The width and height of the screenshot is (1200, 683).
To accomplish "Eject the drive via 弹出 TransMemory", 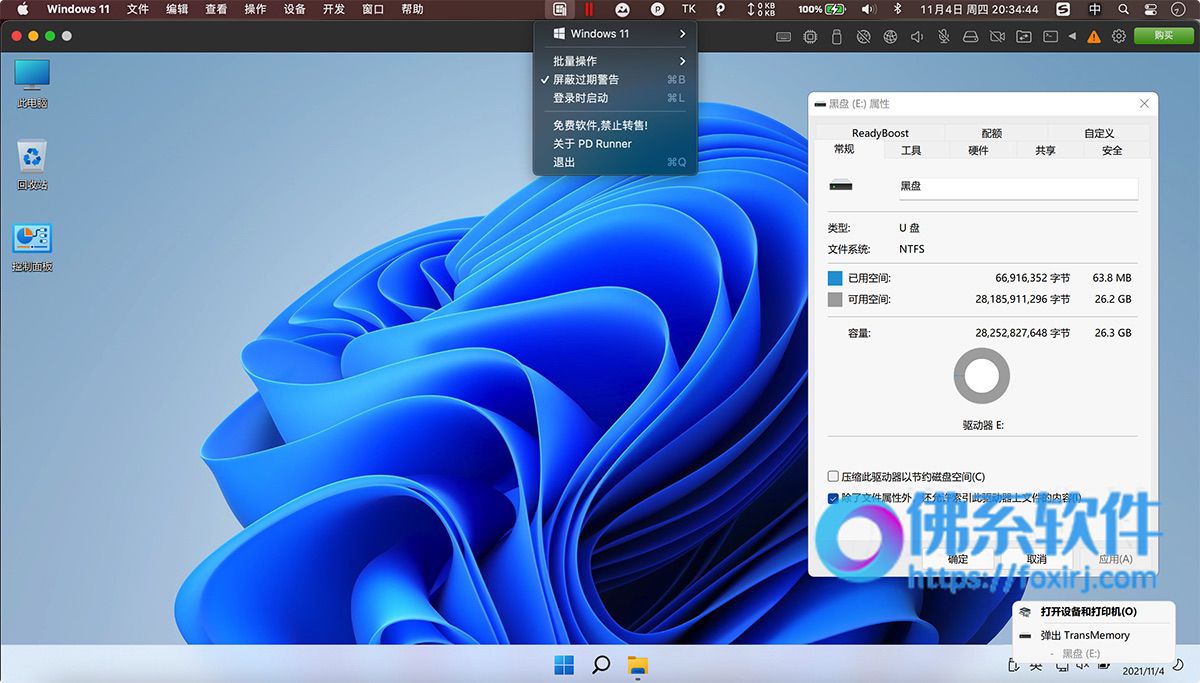I will click(1085, 635).
